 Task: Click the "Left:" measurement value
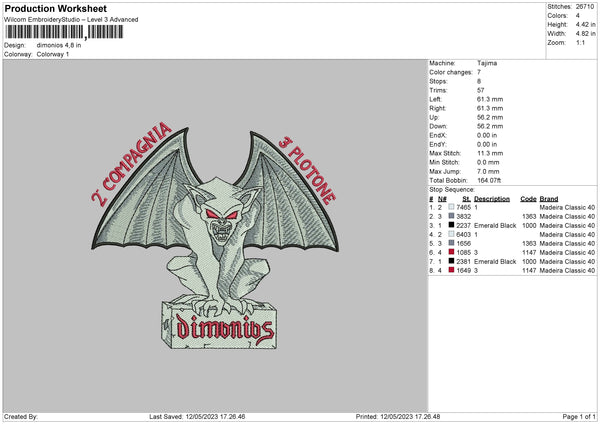[490, 99]
